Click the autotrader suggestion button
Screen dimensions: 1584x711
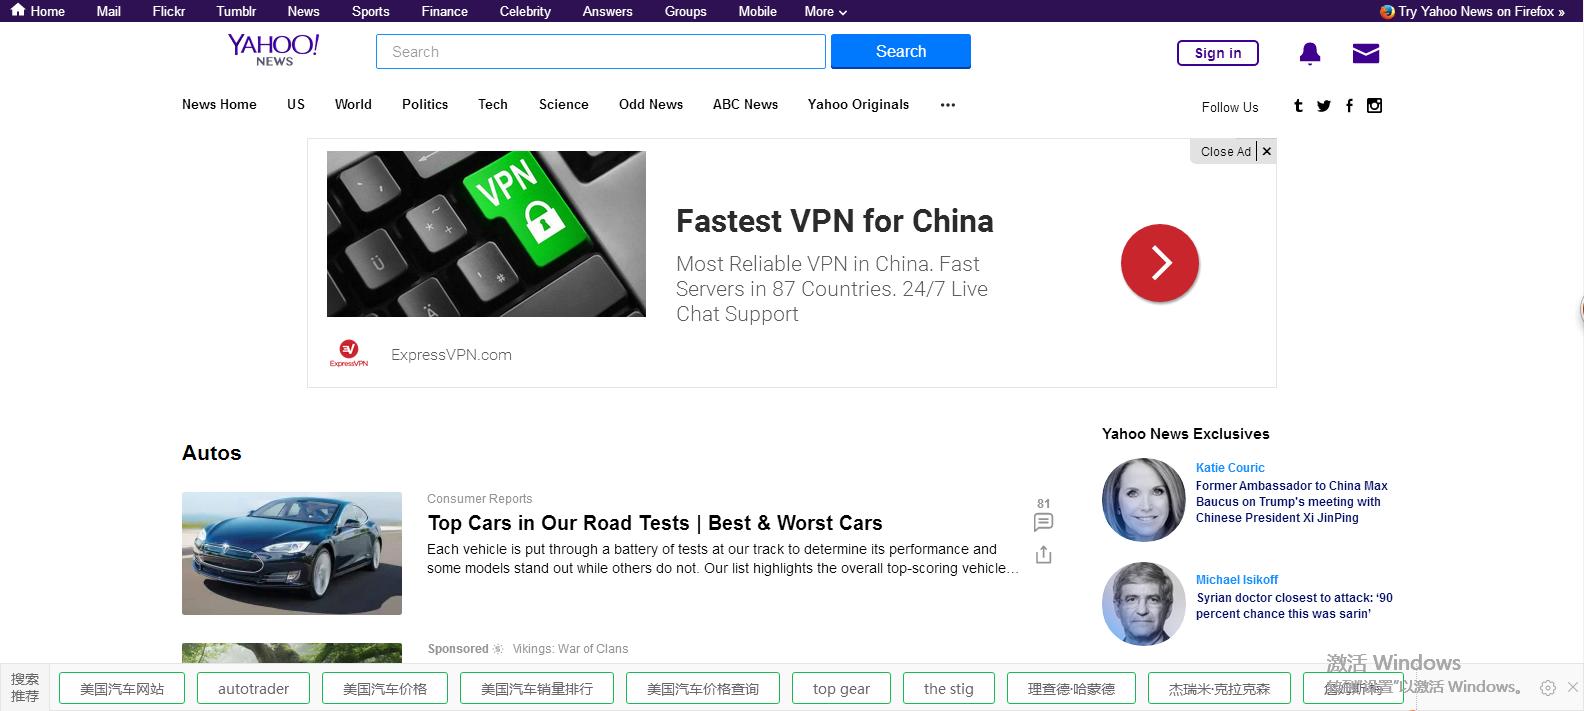[x=253, y=688]
